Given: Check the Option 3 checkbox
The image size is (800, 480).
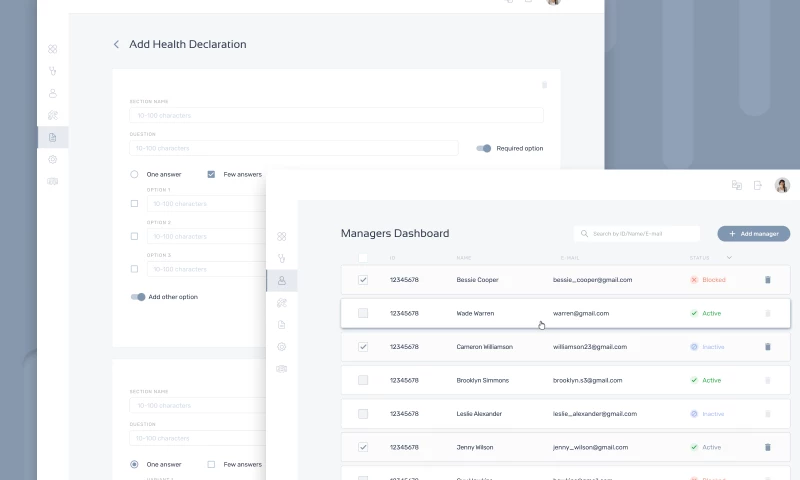Looking at the screenshot, I should click(134, 269).
